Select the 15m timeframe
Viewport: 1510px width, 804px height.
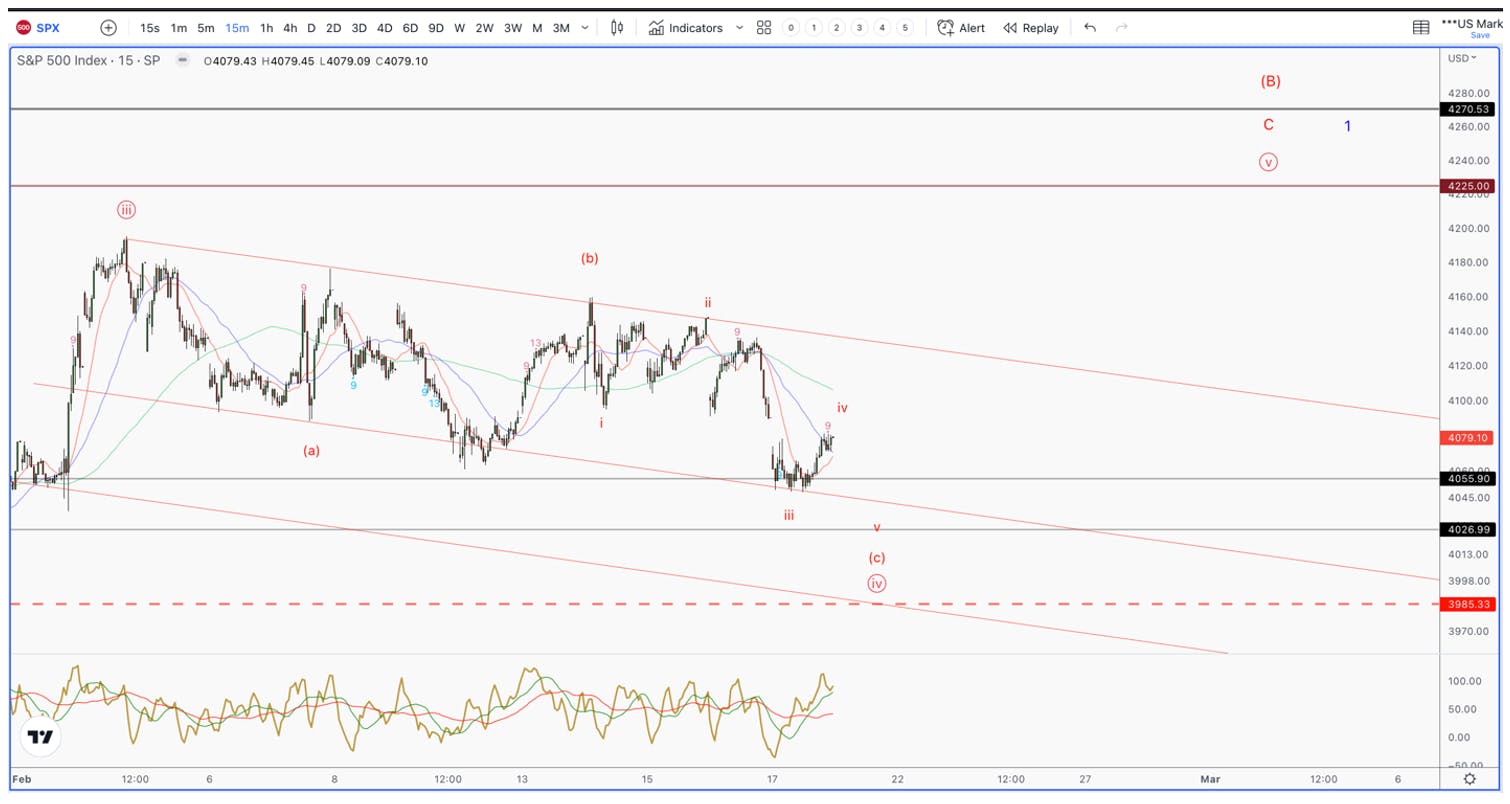(237, 28)
